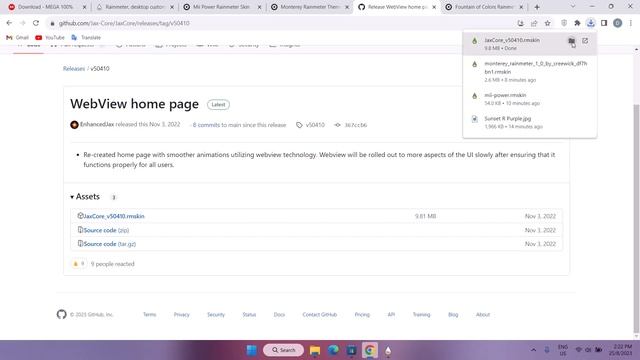Screen dimensions: 640x360
Task: Open Sunset R Purple.jpg download entry
Action: (x=529, y=122)
